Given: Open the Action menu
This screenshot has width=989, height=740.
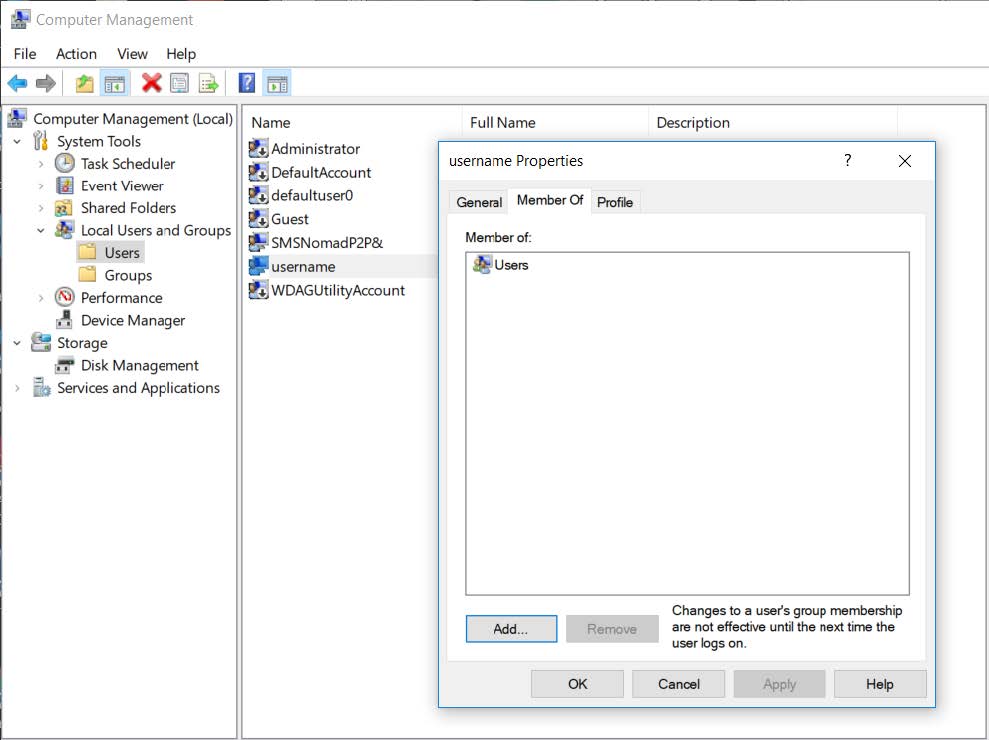Looking at the screenshot, I should (77, 54).
